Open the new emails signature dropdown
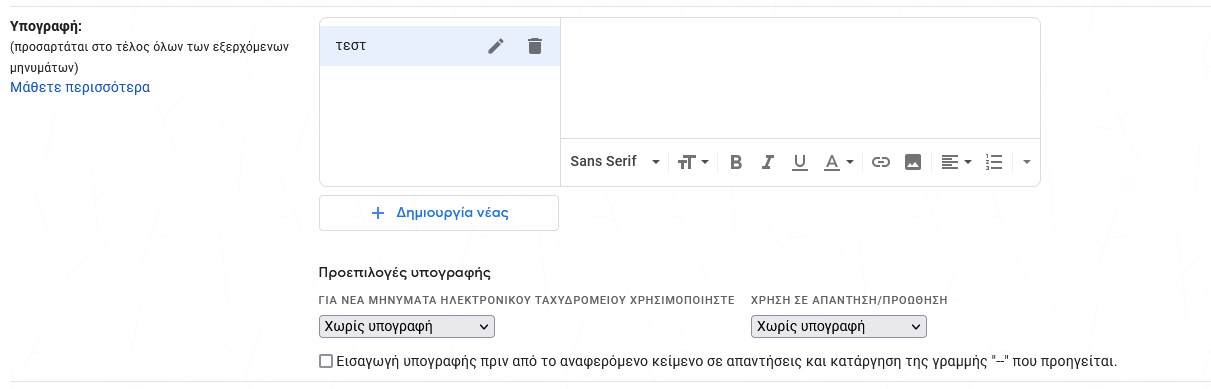The width and height of the screenshot is (1211, 389). (x=407, y=327)
